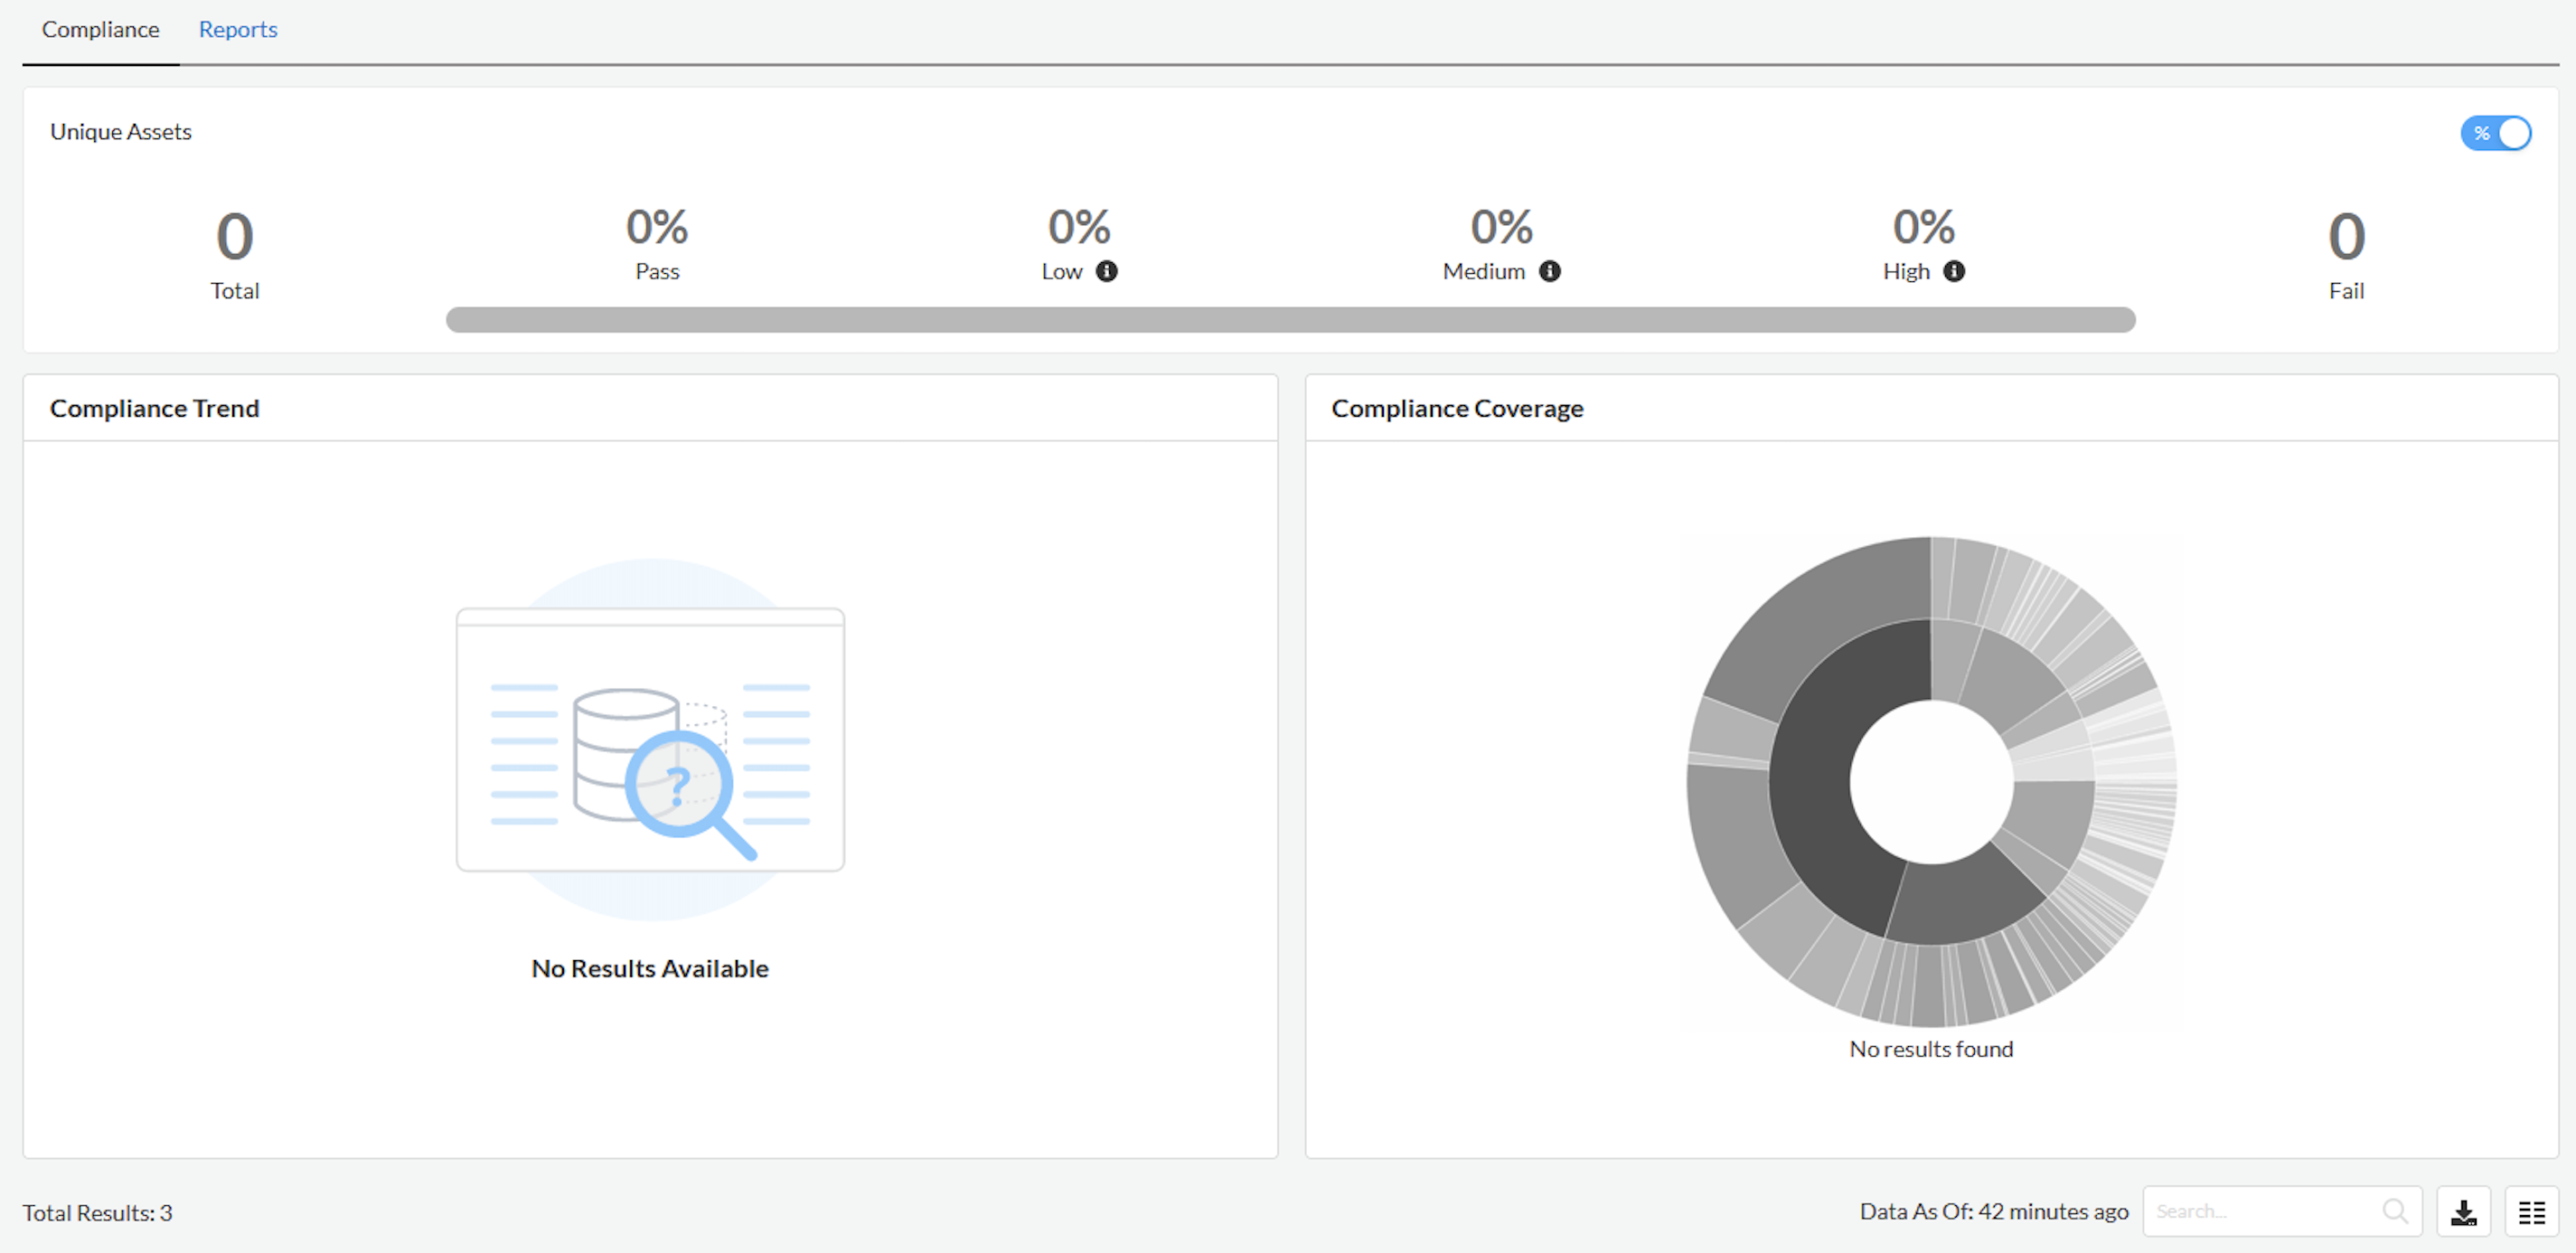Viewport: 2576px width, 1253px height.
Task: Export dashboard data using the download icon
Action: [2463, 1211]
